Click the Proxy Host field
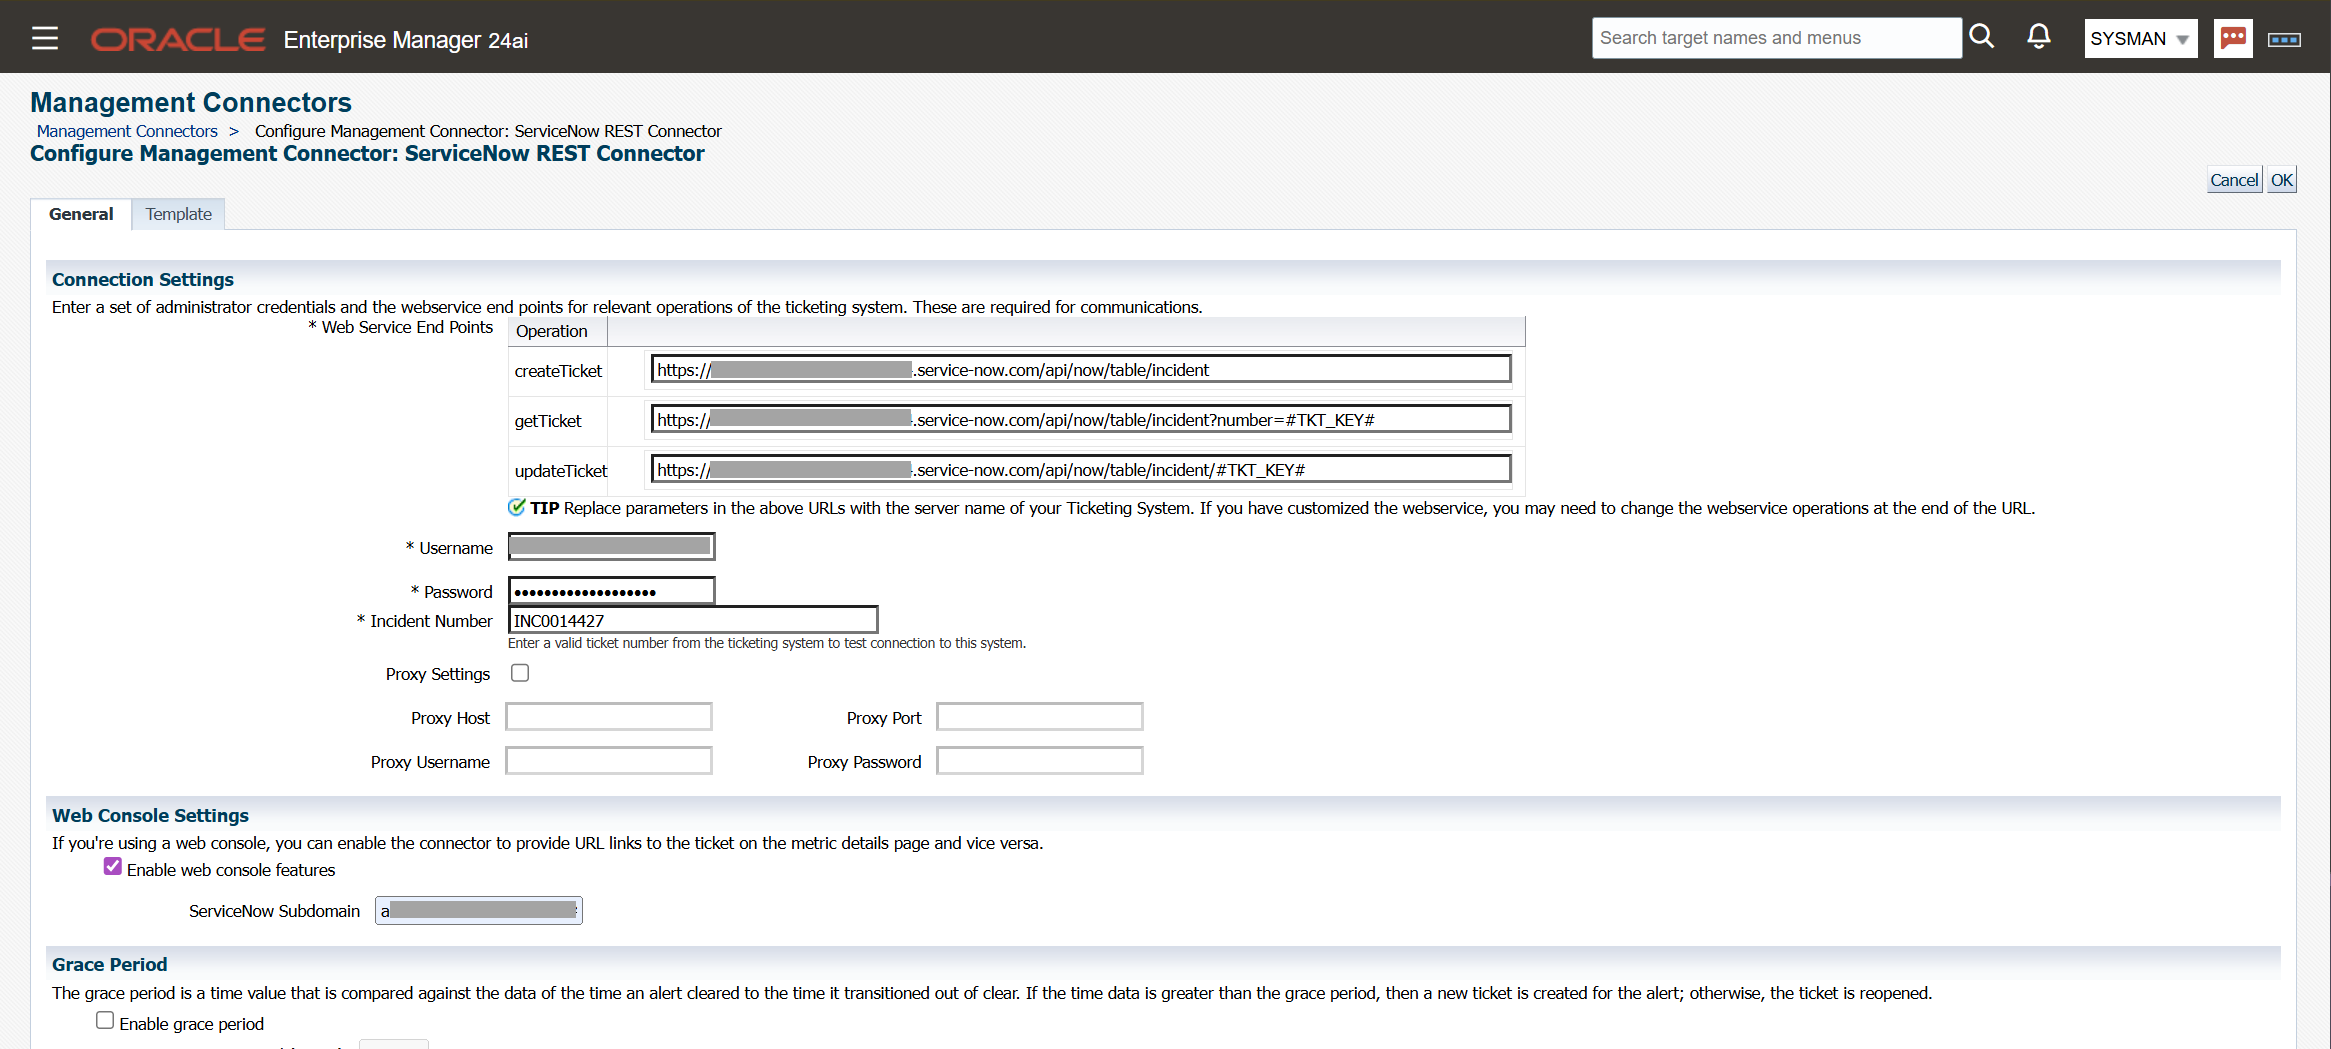Screen dimensions: 2331x1049 pos(609,717)
